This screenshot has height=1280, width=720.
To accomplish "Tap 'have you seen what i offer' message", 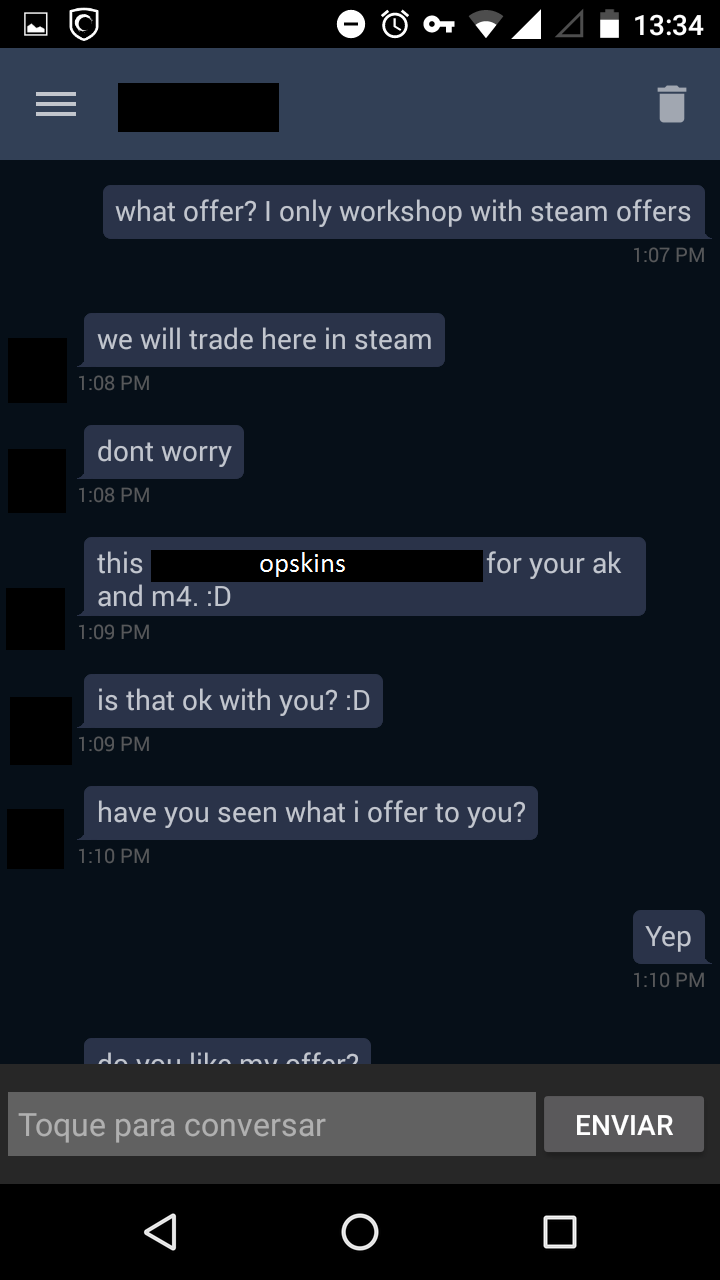I will tap(311, 813).
